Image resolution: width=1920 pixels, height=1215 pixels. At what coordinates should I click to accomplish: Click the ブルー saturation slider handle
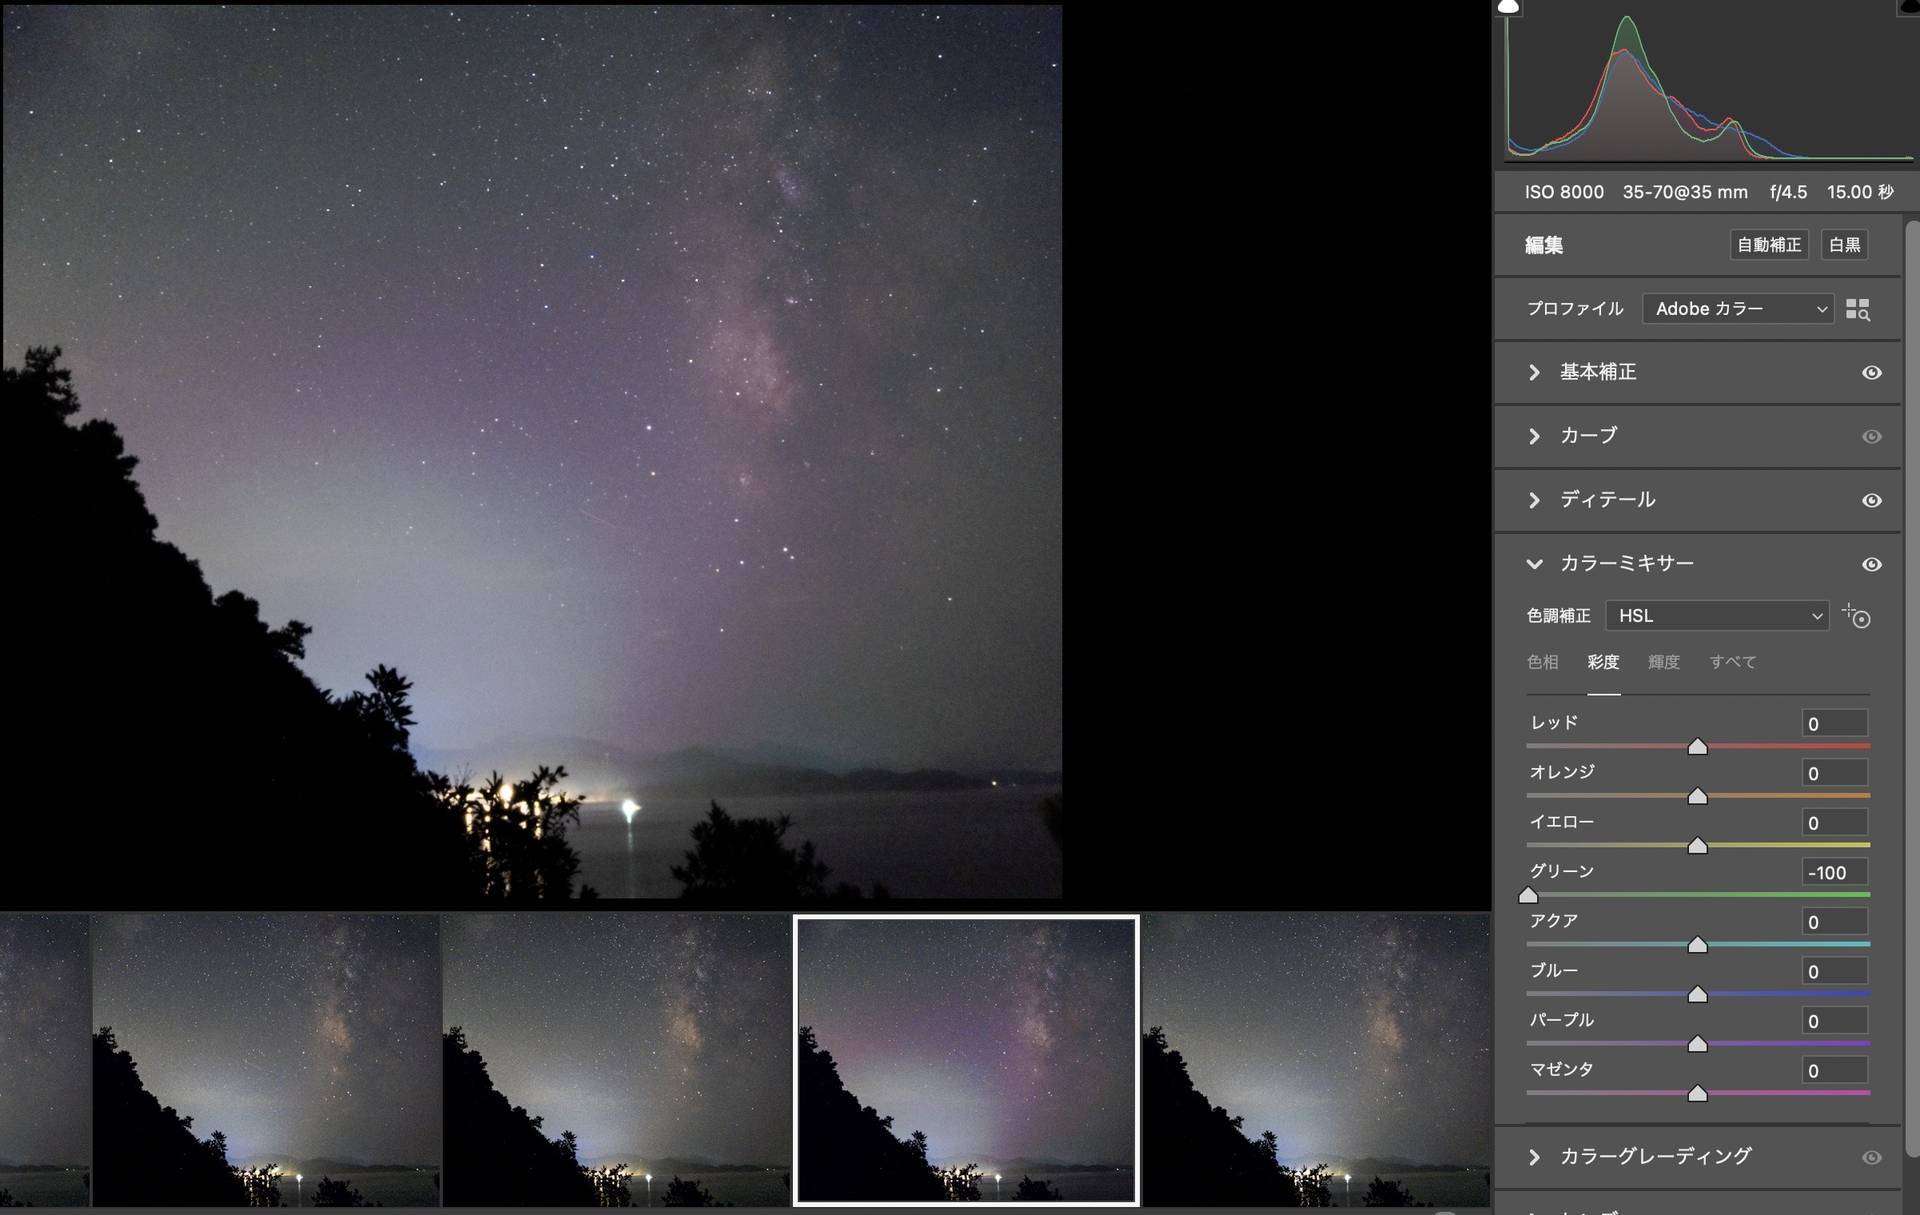(1697, 995)
